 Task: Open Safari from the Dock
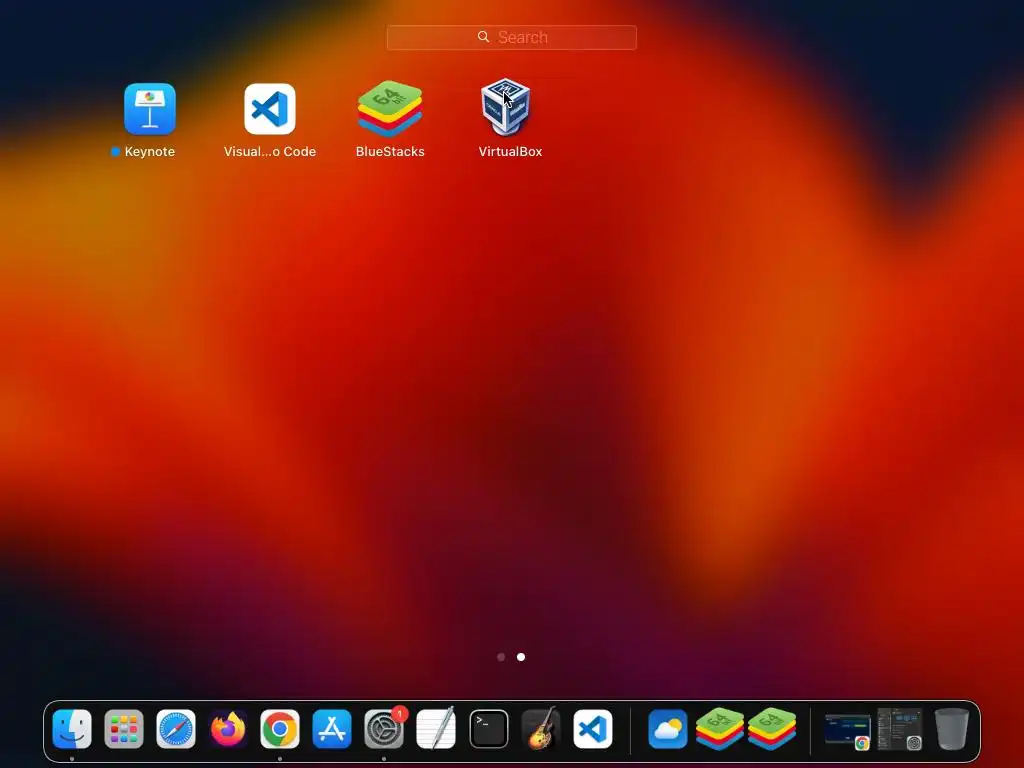coord(176,729)
